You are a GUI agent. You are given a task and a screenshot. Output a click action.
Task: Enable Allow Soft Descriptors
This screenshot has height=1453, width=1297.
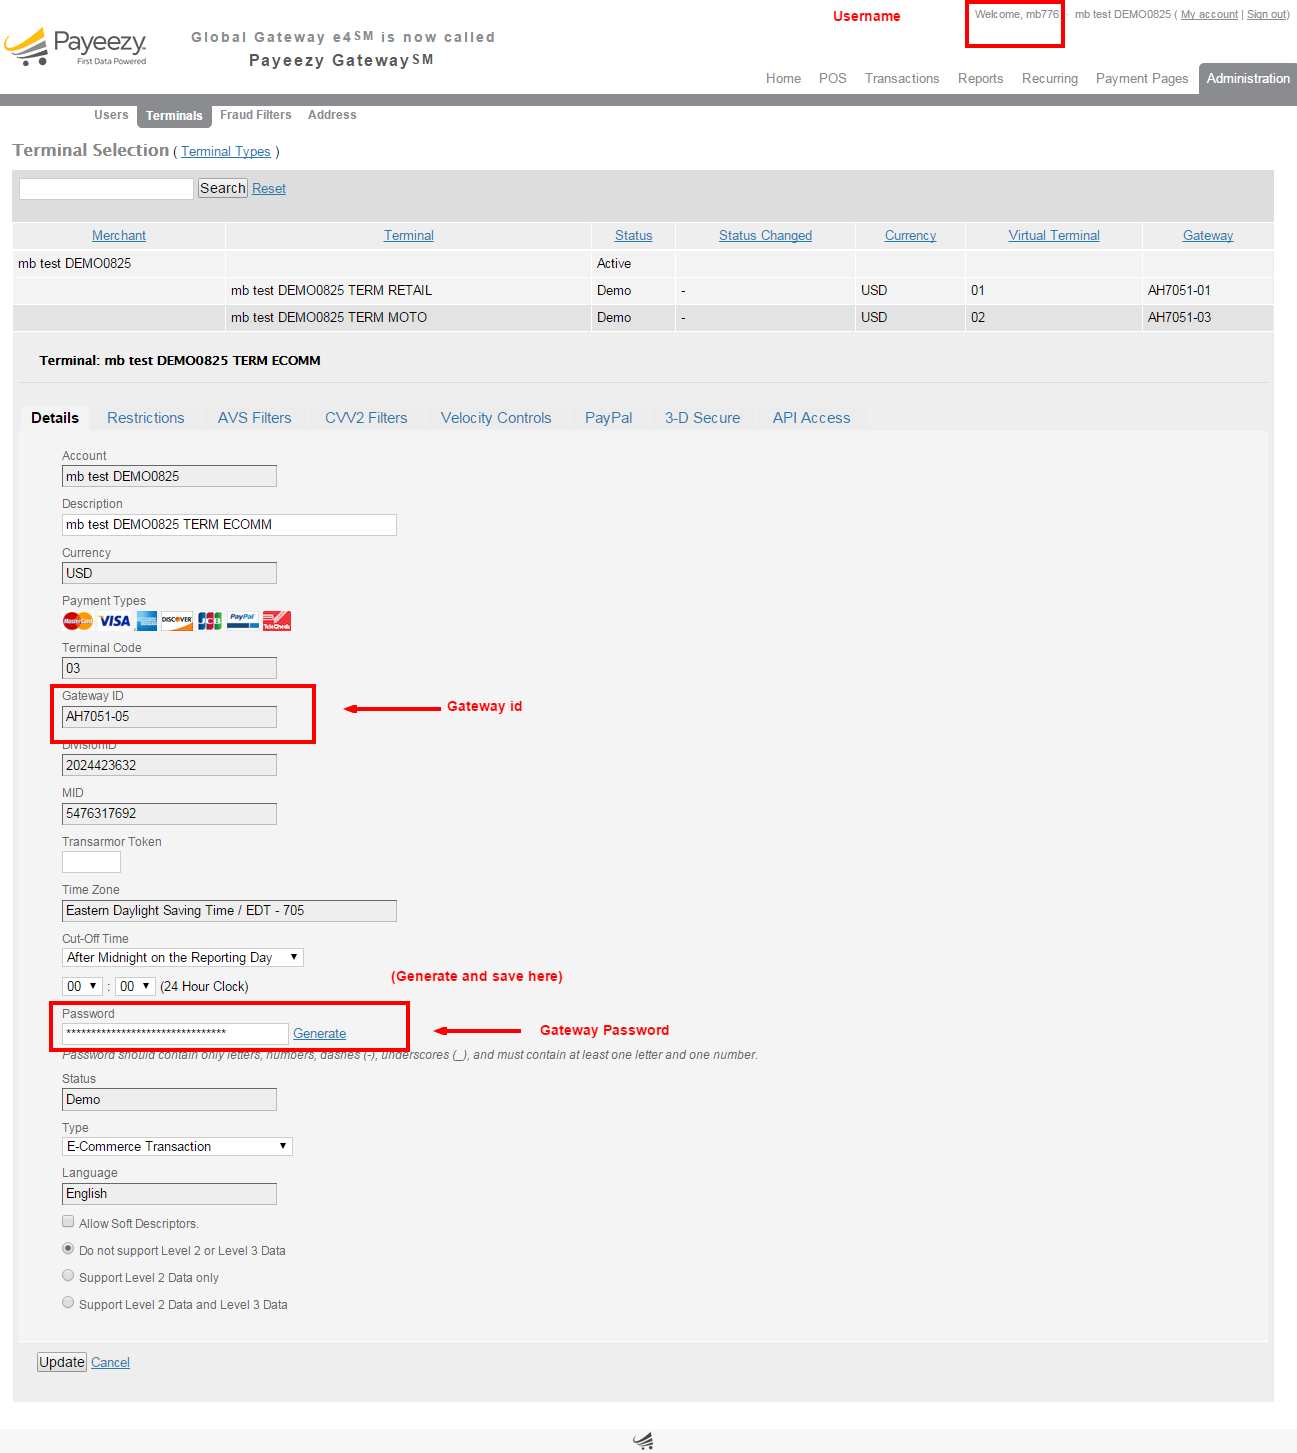(x=67, y=1220)
